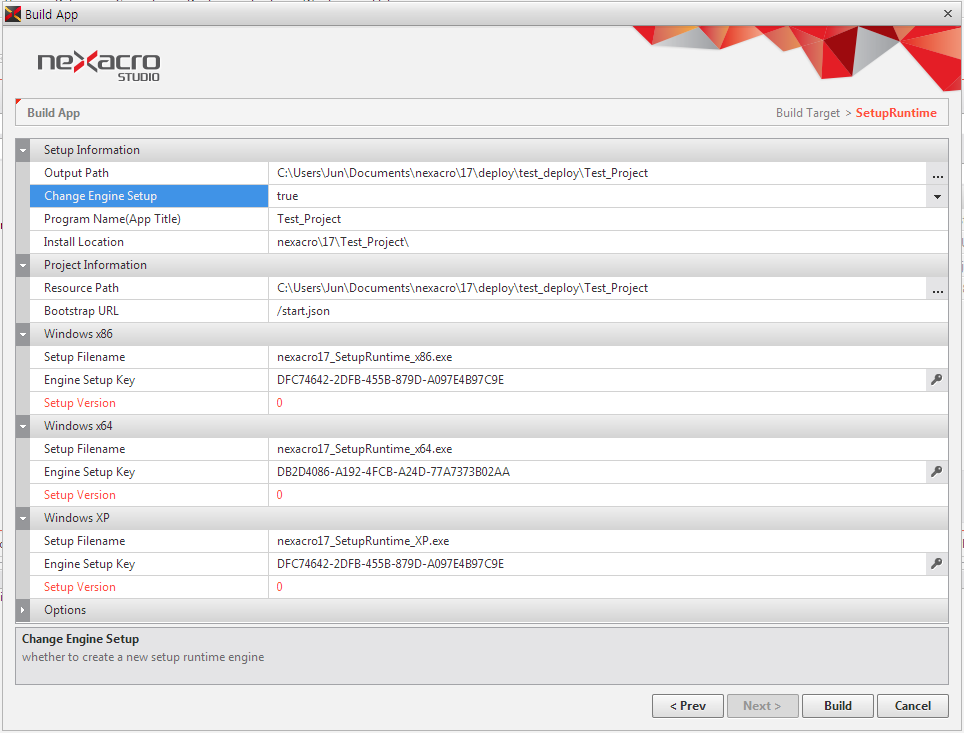The image size is (964, 733).
Task: Click the Bootstrap URL value field
Action: pyautogui.click(x=600, y=311)
